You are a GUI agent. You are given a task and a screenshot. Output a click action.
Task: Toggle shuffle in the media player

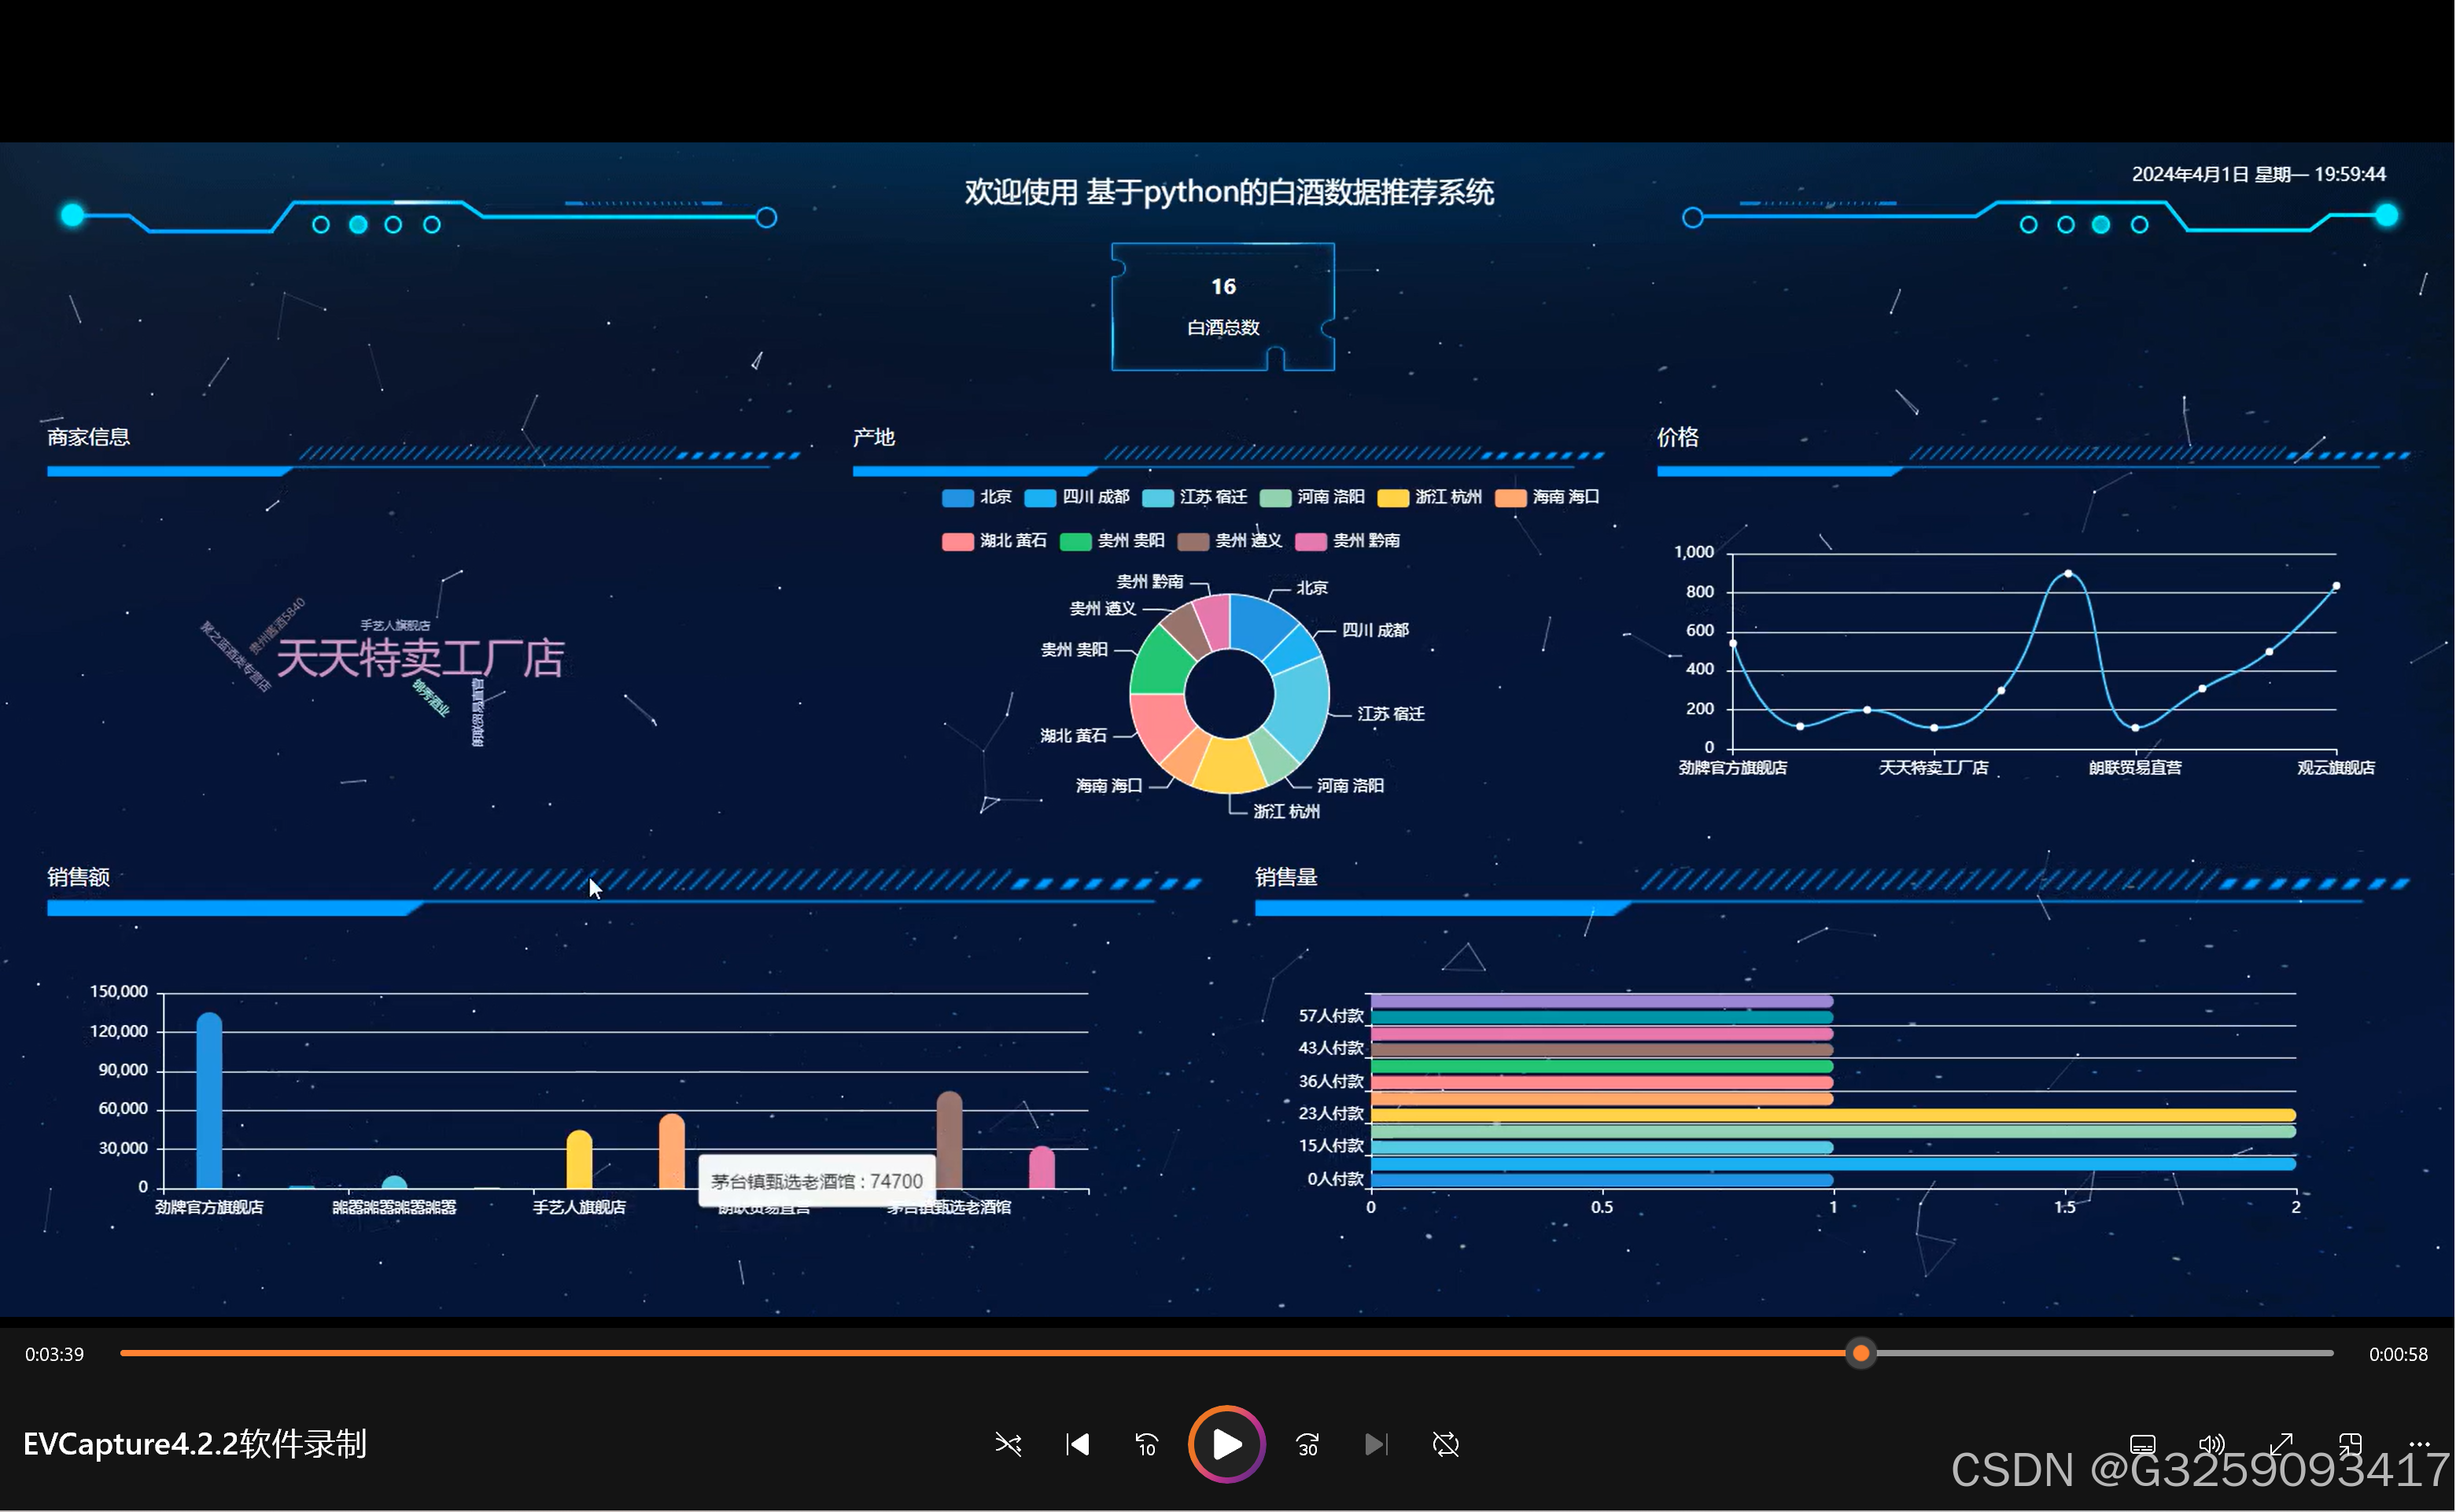[x=1008, y=1444]
